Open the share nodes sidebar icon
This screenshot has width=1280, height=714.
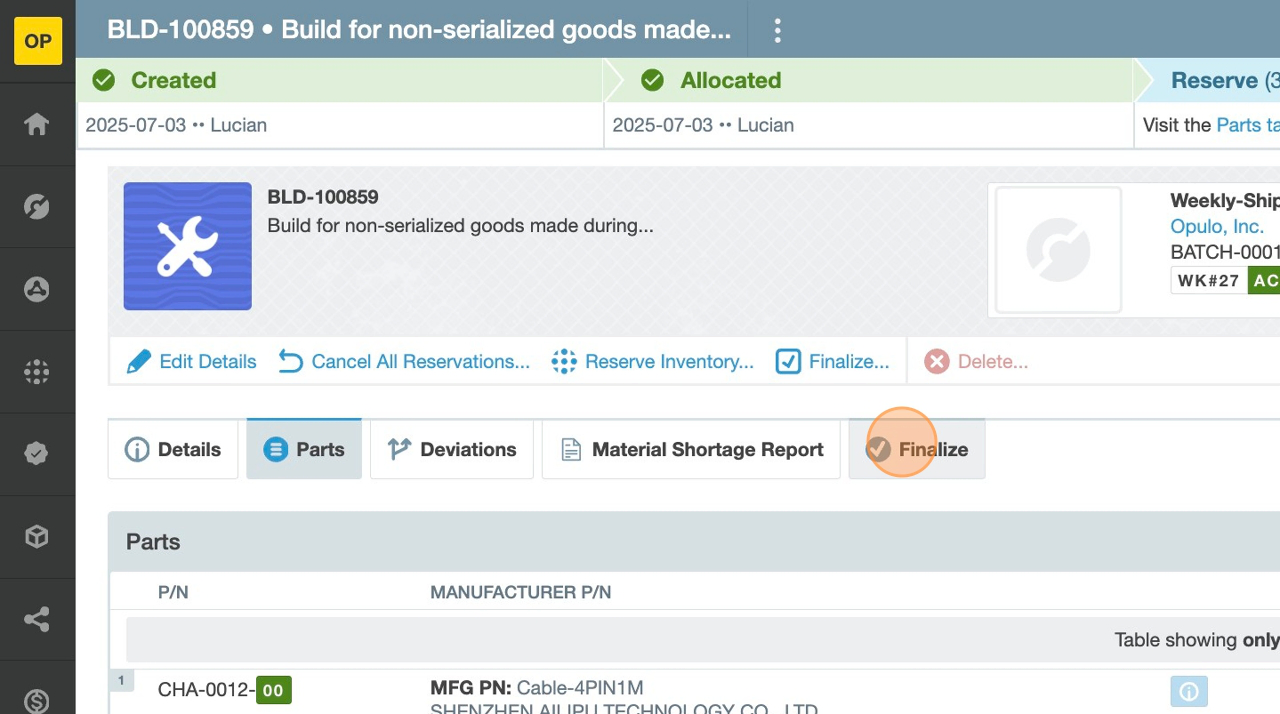click(37, 620)
